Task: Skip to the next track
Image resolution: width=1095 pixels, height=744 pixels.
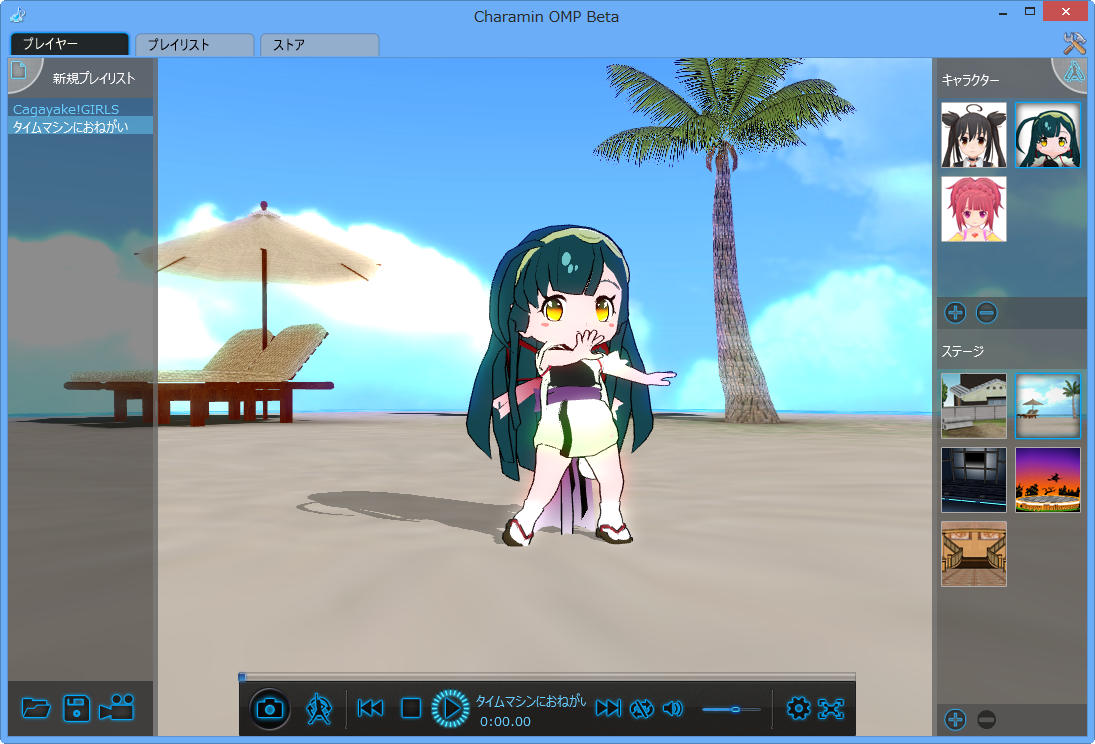Action: [608, 708]
